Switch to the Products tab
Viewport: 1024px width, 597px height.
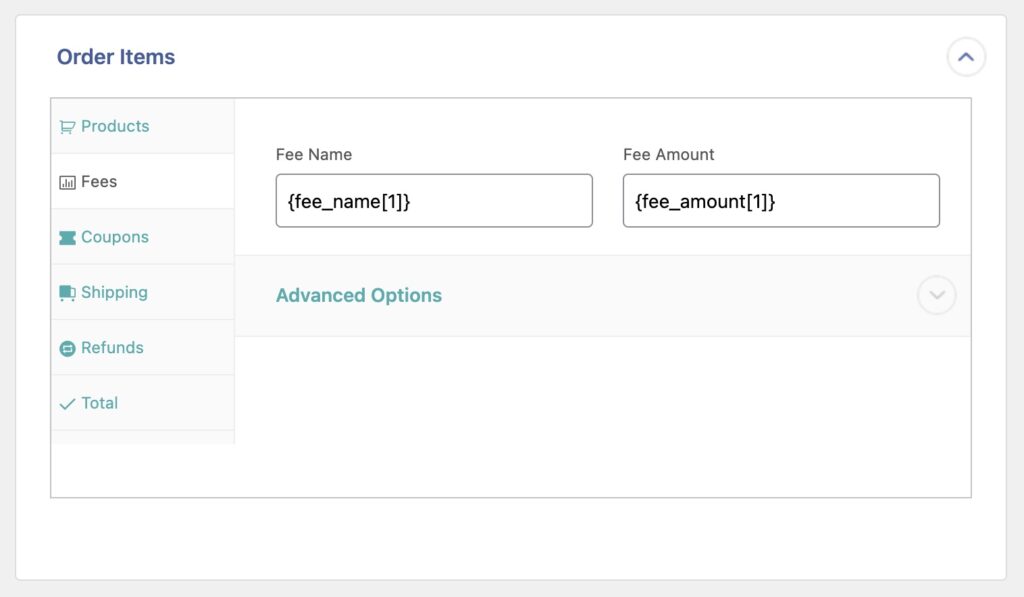pos(110,126)
